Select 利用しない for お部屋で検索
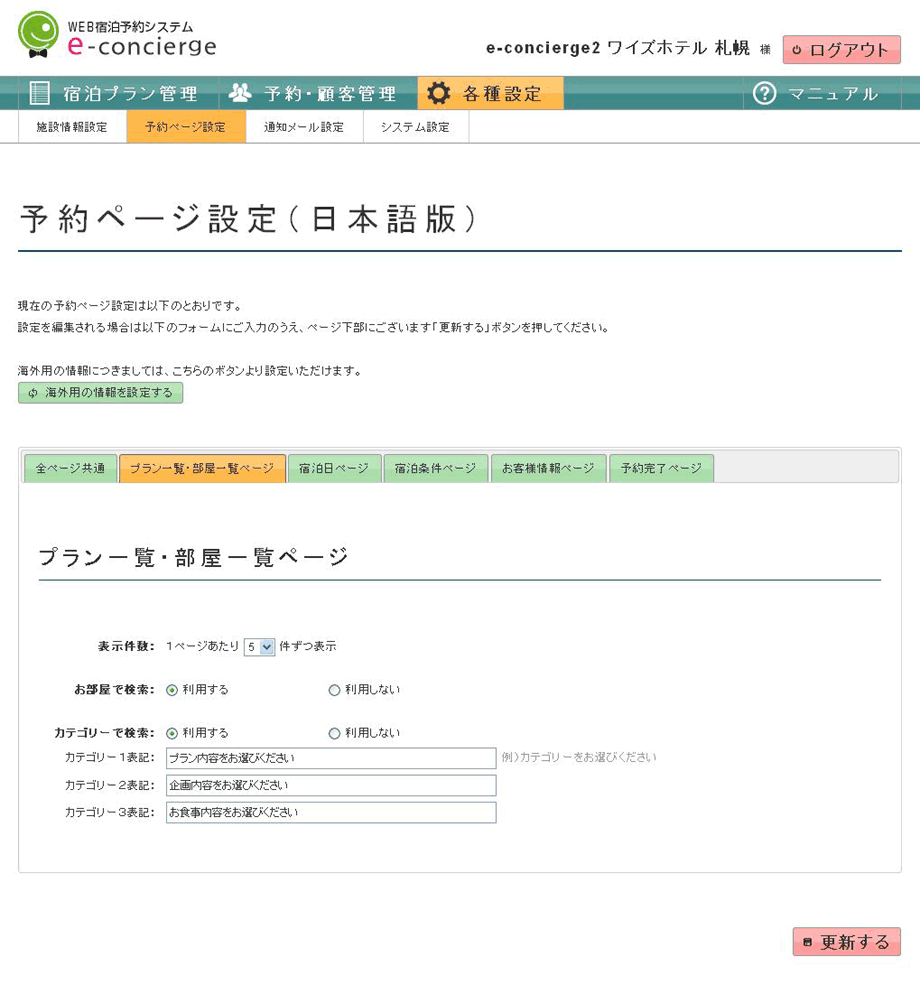Screen dimensions: 920x990 [x=334, y=690]
